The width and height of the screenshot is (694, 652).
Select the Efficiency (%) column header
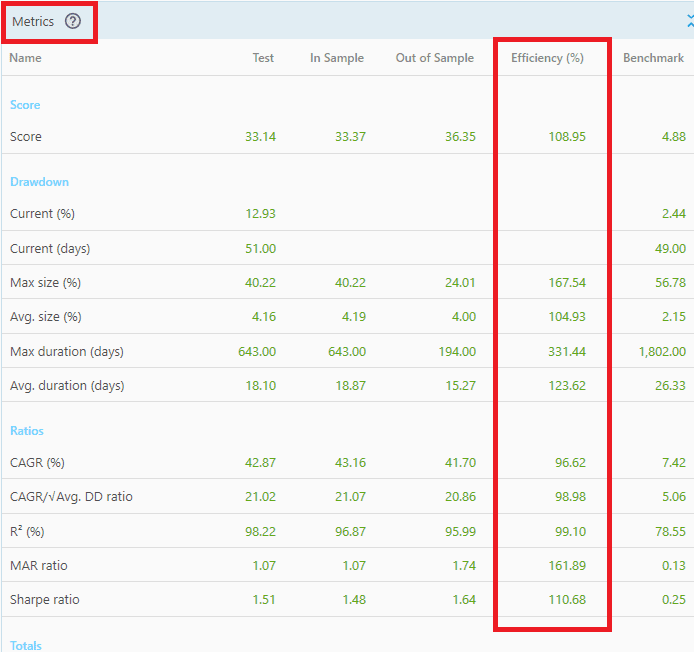547,58
